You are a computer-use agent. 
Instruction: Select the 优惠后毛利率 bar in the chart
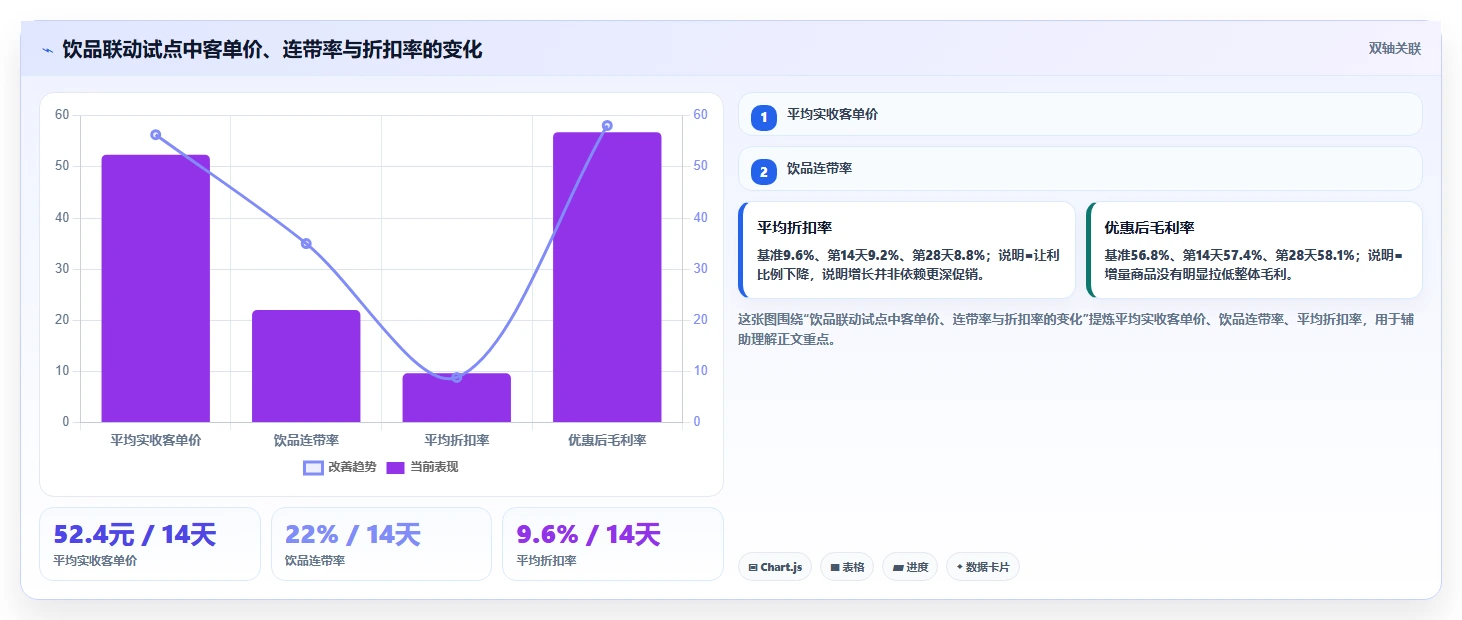coord(607,277)
